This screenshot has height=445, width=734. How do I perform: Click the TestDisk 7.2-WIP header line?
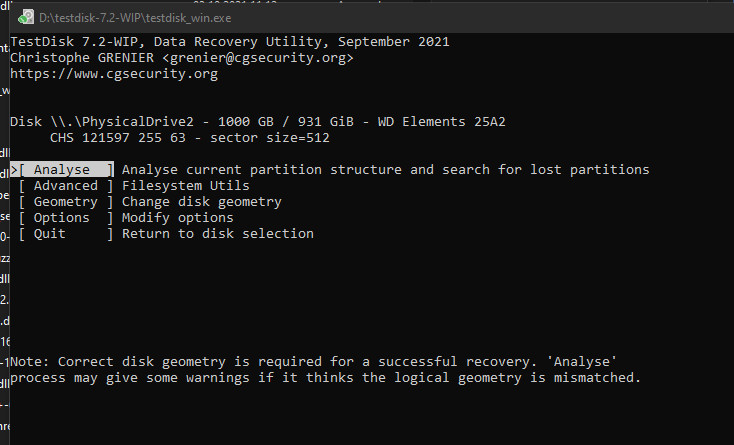pos(230,42)
